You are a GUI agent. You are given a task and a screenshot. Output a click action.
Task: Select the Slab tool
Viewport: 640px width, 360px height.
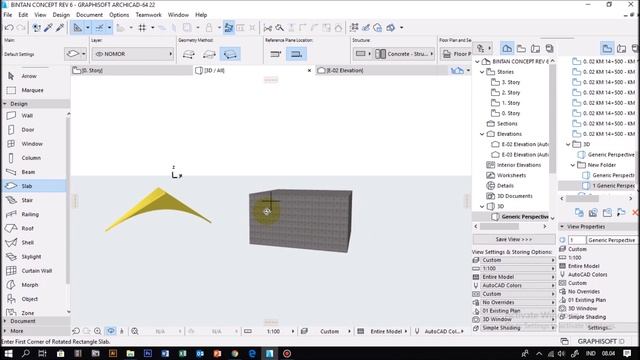click(x=27, y=186)
